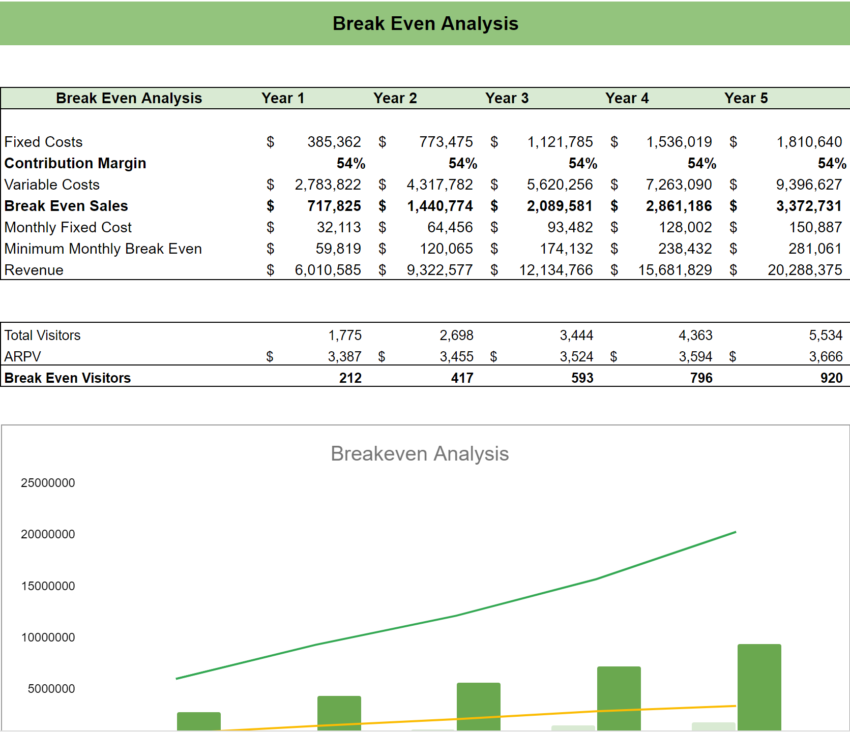
Task: Click Fixed Costs value 773,475
Action: coord(446,142)
